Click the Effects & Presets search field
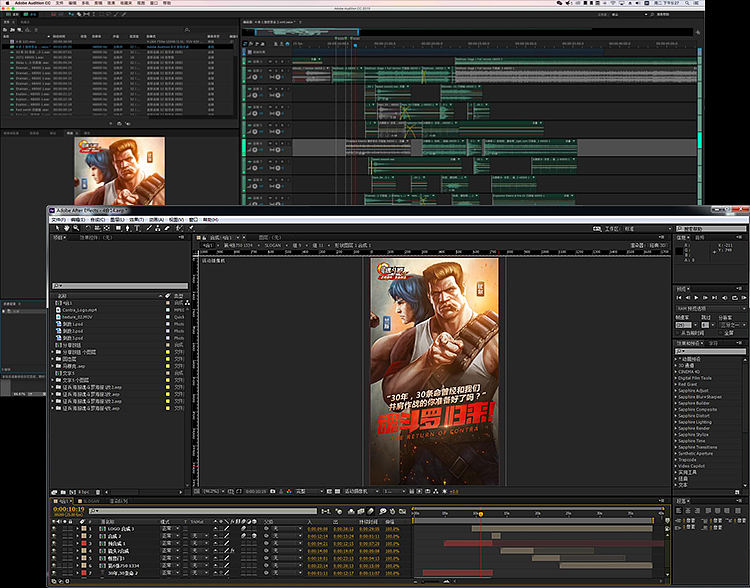 [711, 351]
